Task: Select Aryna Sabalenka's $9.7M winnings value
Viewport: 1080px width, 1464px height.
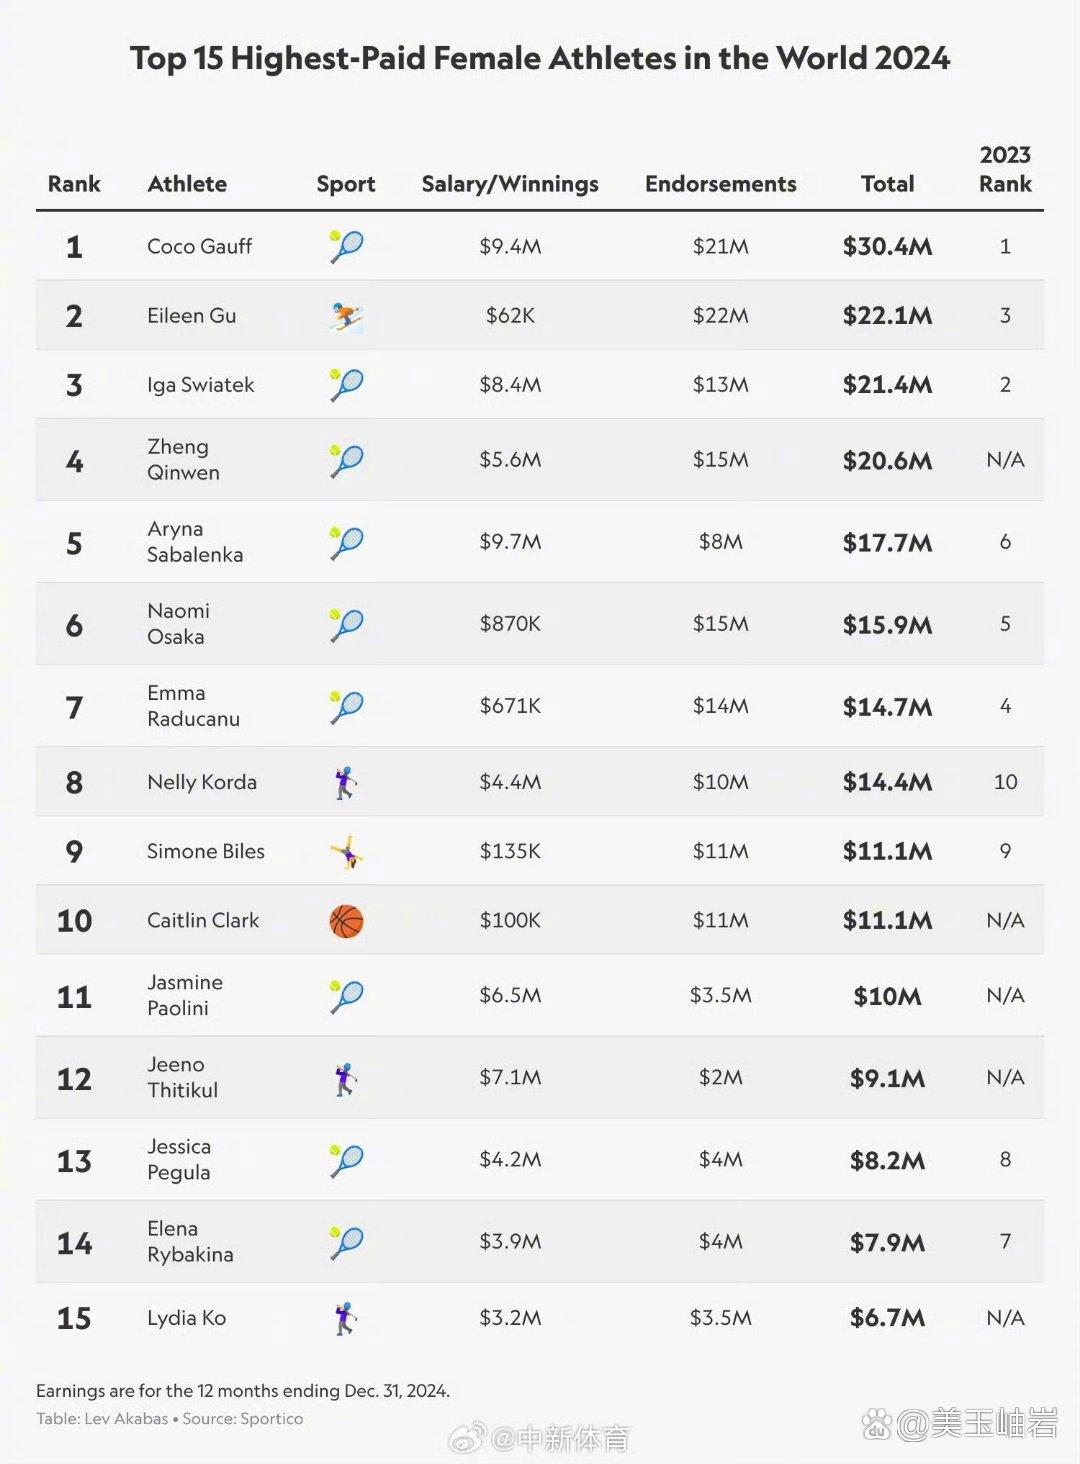Action: click(x=510, y=542)
